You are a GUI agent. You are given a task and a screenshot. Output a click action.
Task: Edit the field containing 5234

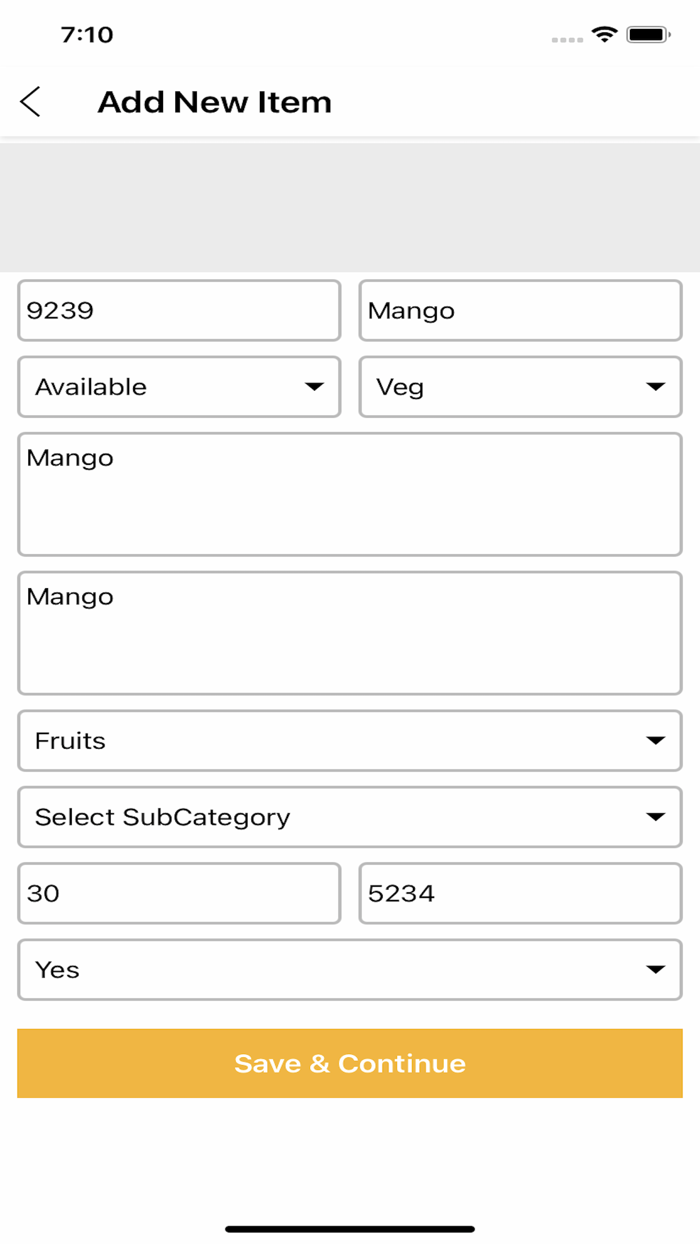[x=520, y=894]
